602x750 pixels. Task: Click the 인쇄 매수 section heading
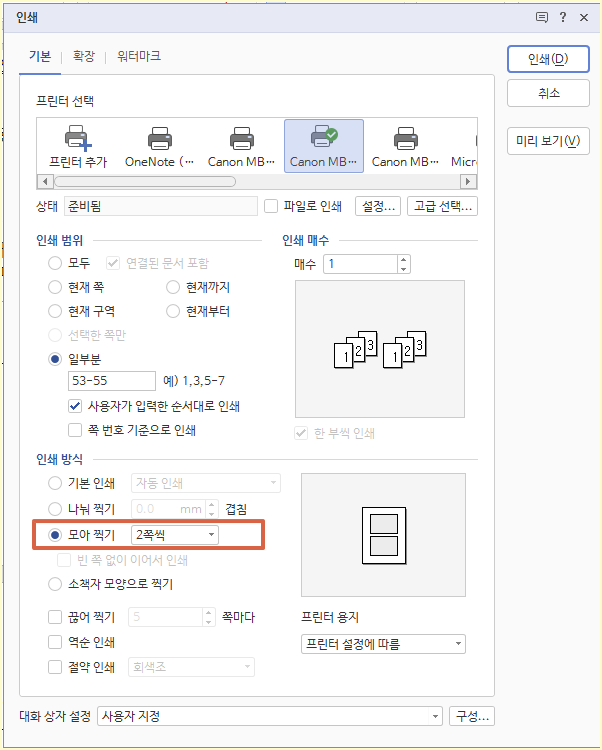point(306,240)
